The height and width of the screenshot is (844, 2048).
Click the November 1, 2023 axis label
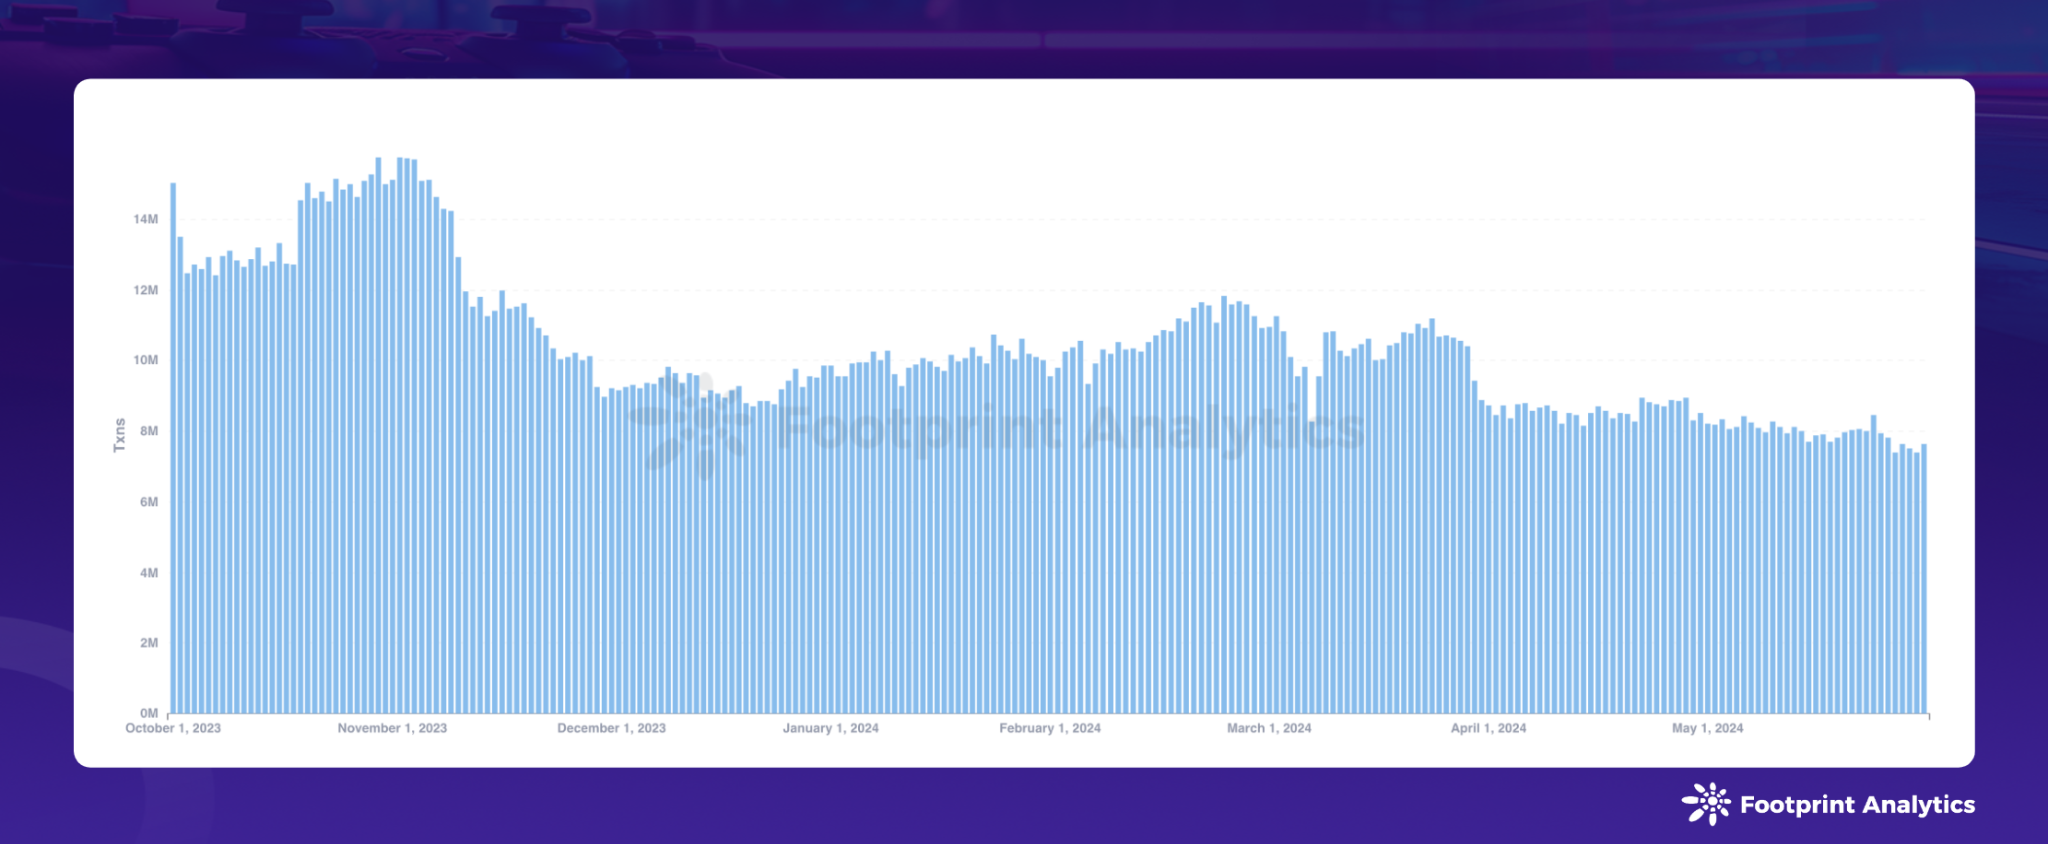coord(392,728)
